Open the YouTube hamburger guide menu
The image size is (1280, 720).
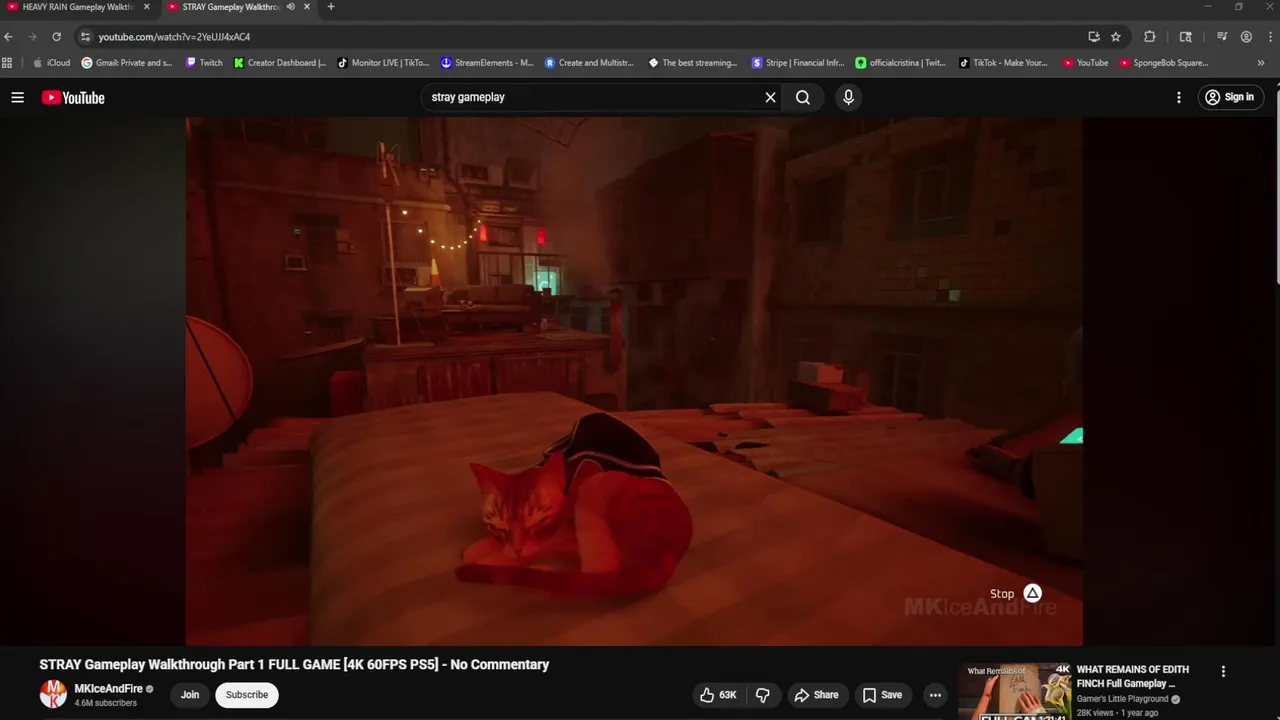pyautogui.click(x=17, y=97)
